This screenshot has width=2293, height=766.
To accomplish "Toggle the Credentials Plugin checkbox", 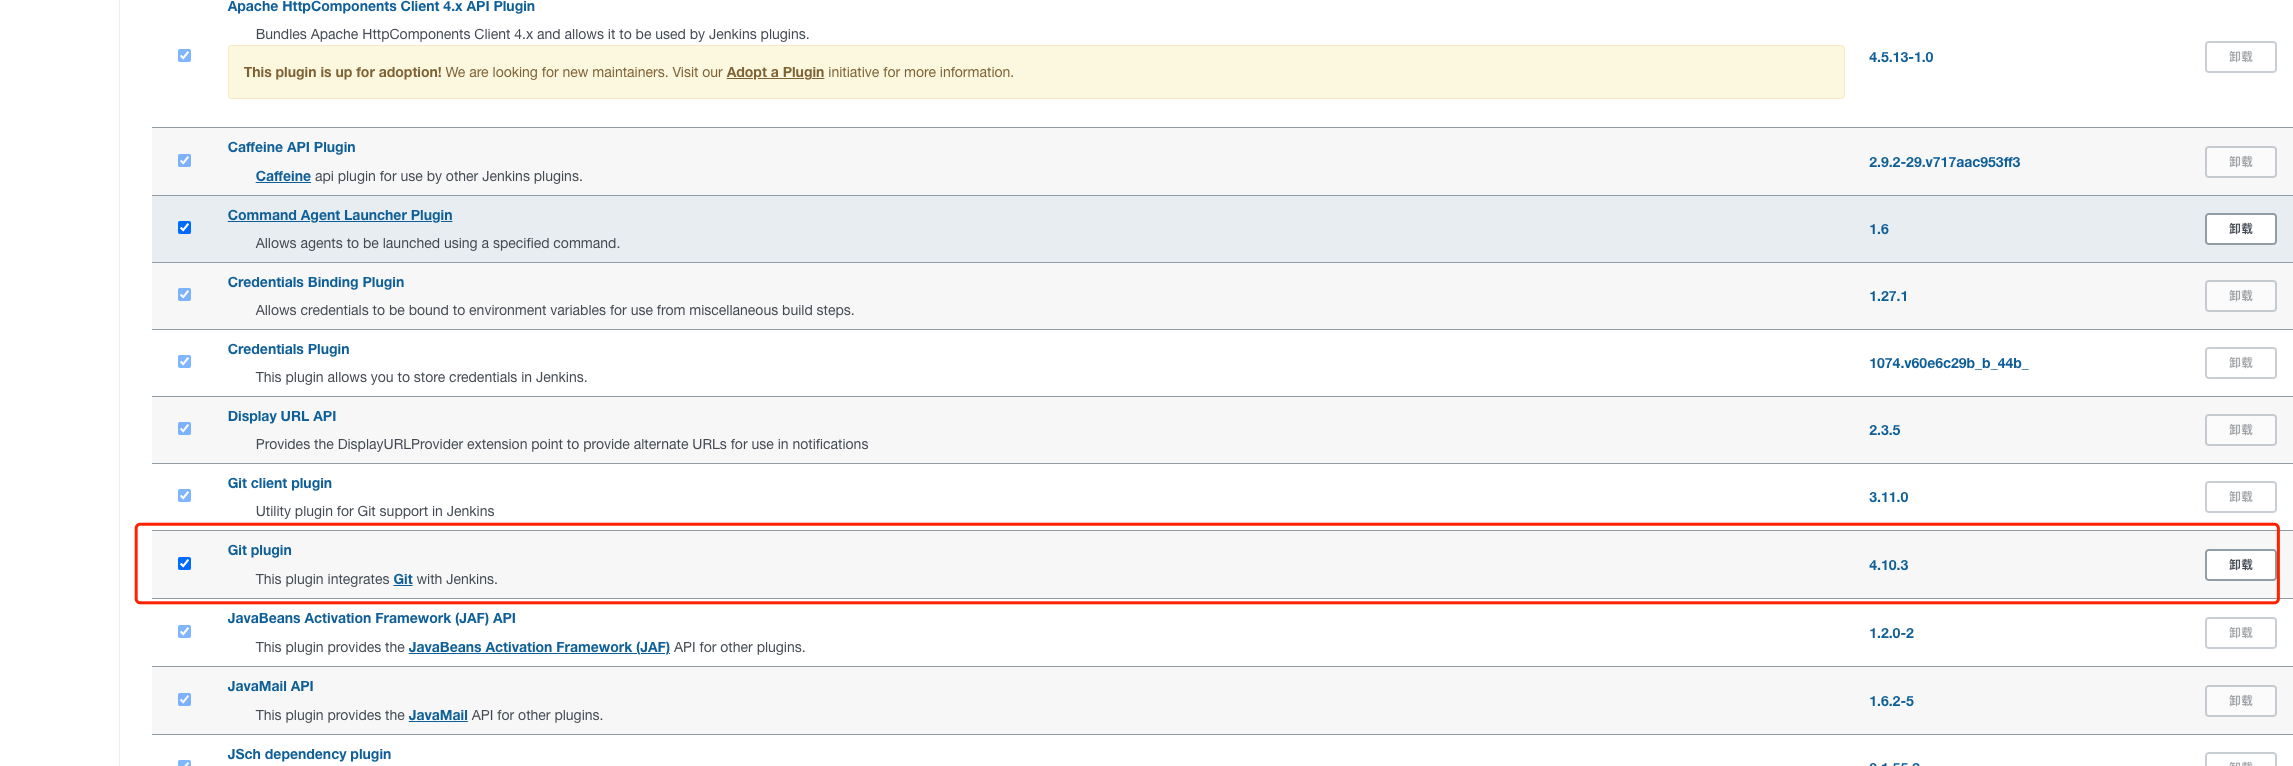I will (x=184, y=362).
